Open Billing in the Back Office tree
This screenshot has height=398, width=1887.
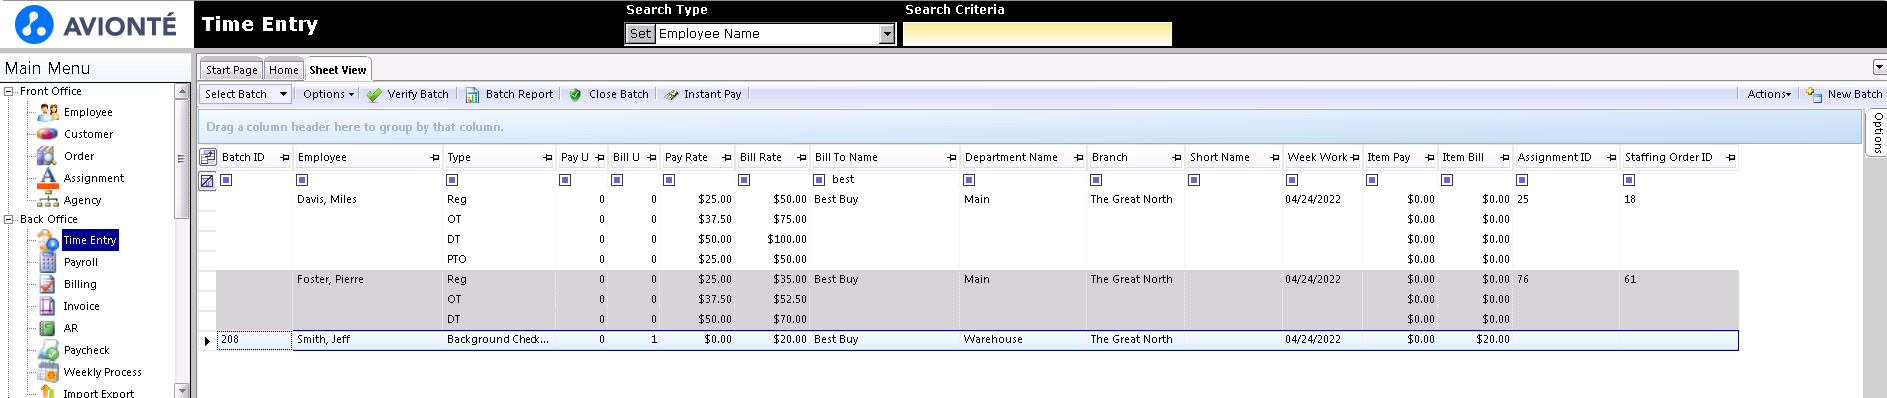[x=80, y=284]
